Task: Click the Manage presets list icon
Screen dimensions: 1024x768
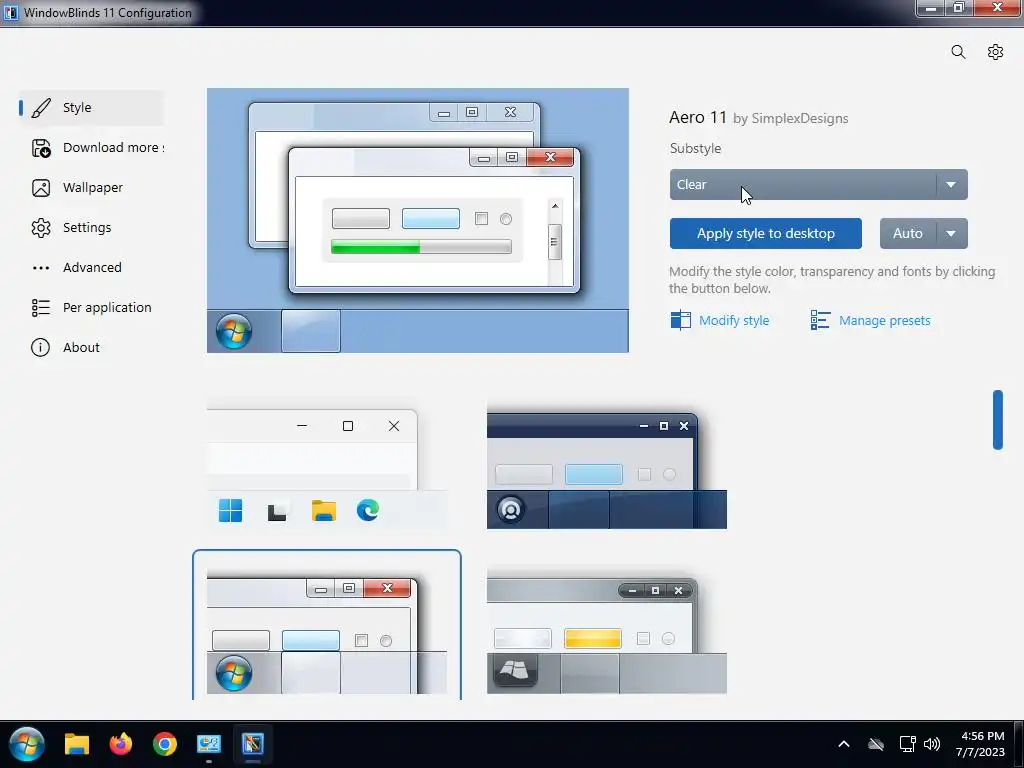Action: coord(820,320)
